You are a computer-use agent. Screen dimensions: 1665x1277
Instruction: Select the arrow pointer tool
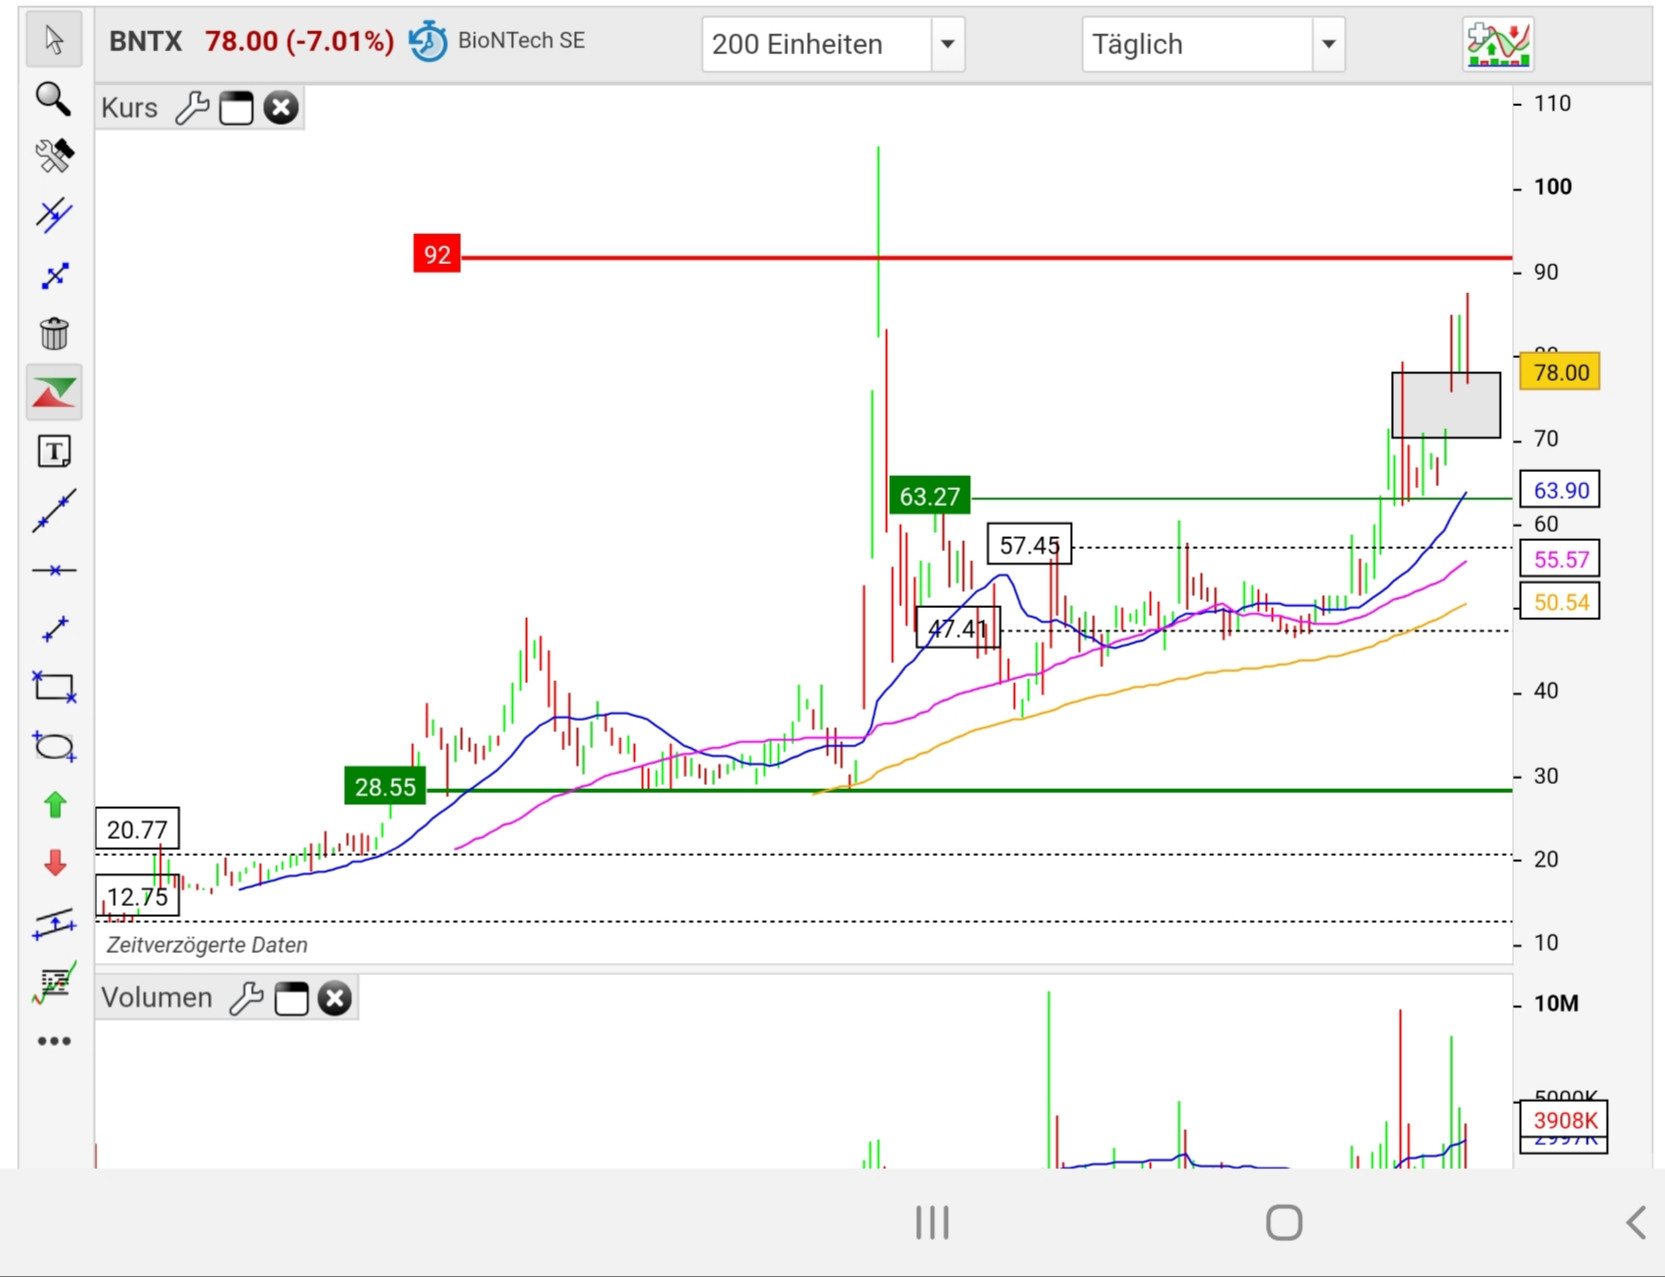54,40
